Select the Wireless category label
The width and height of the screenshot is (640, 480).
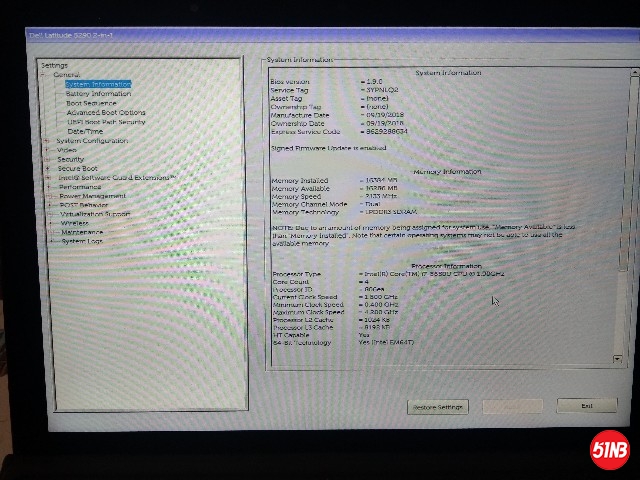(x=75, y=223)
